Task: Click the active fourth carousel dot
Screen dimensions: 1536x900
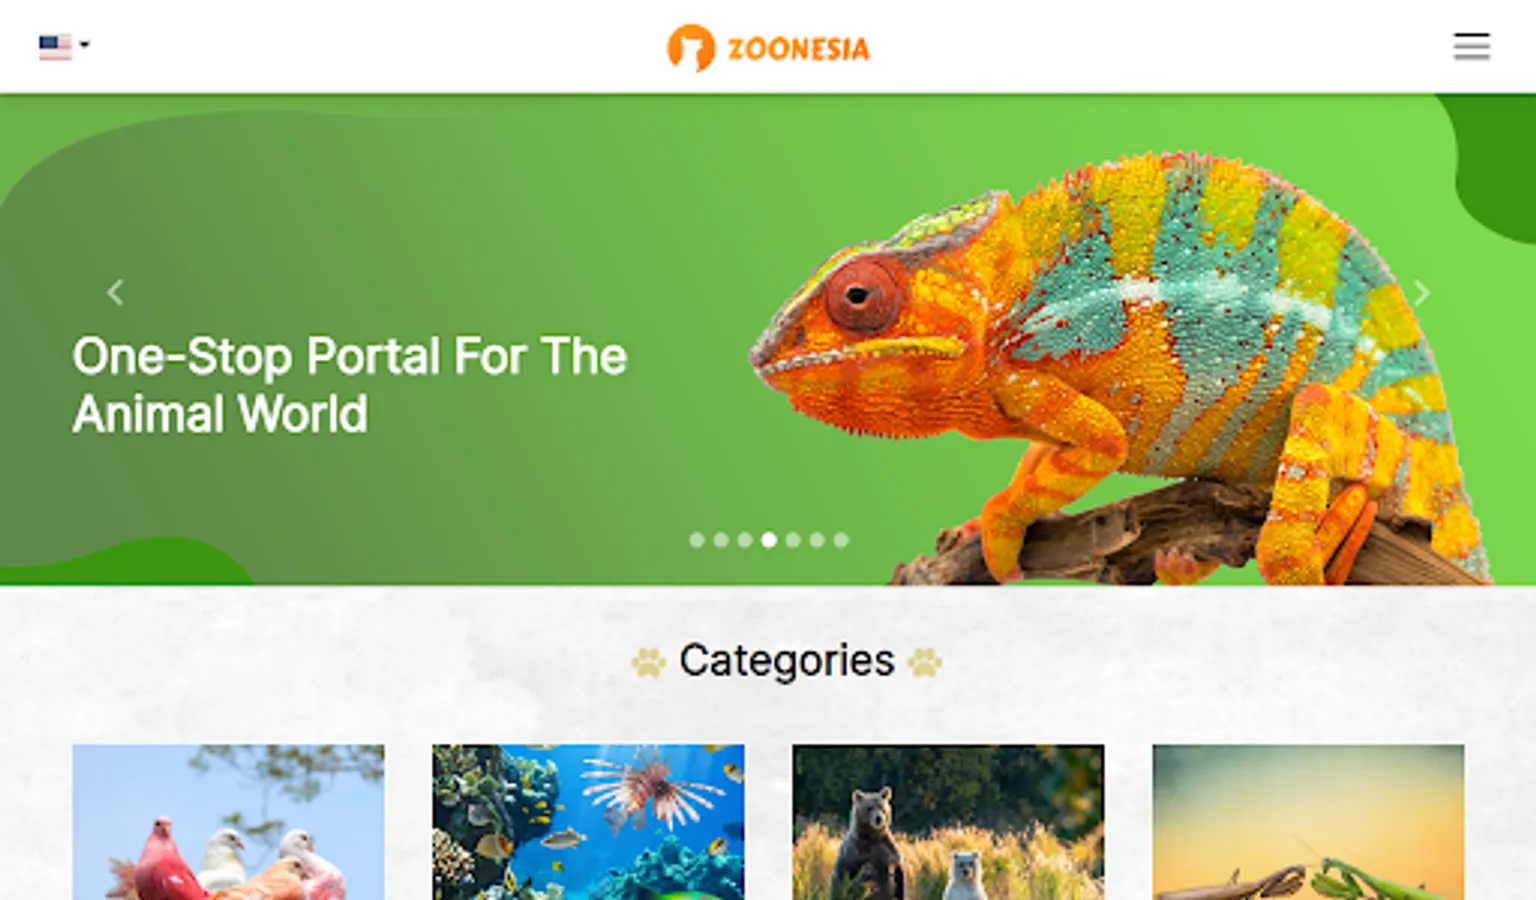Action: coord(769,540)
